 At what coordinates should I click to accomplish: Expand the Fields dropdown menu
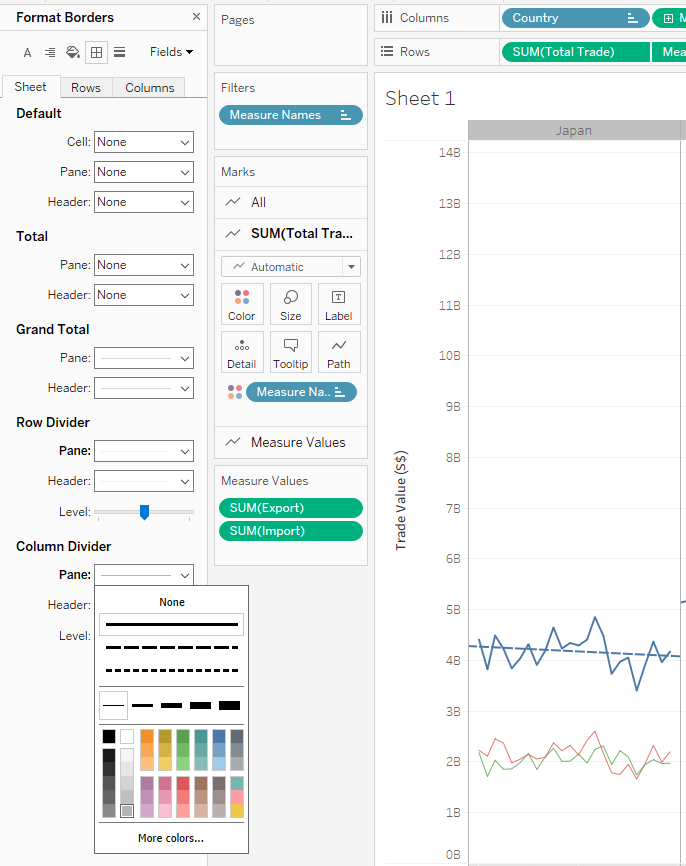(171, 52)
